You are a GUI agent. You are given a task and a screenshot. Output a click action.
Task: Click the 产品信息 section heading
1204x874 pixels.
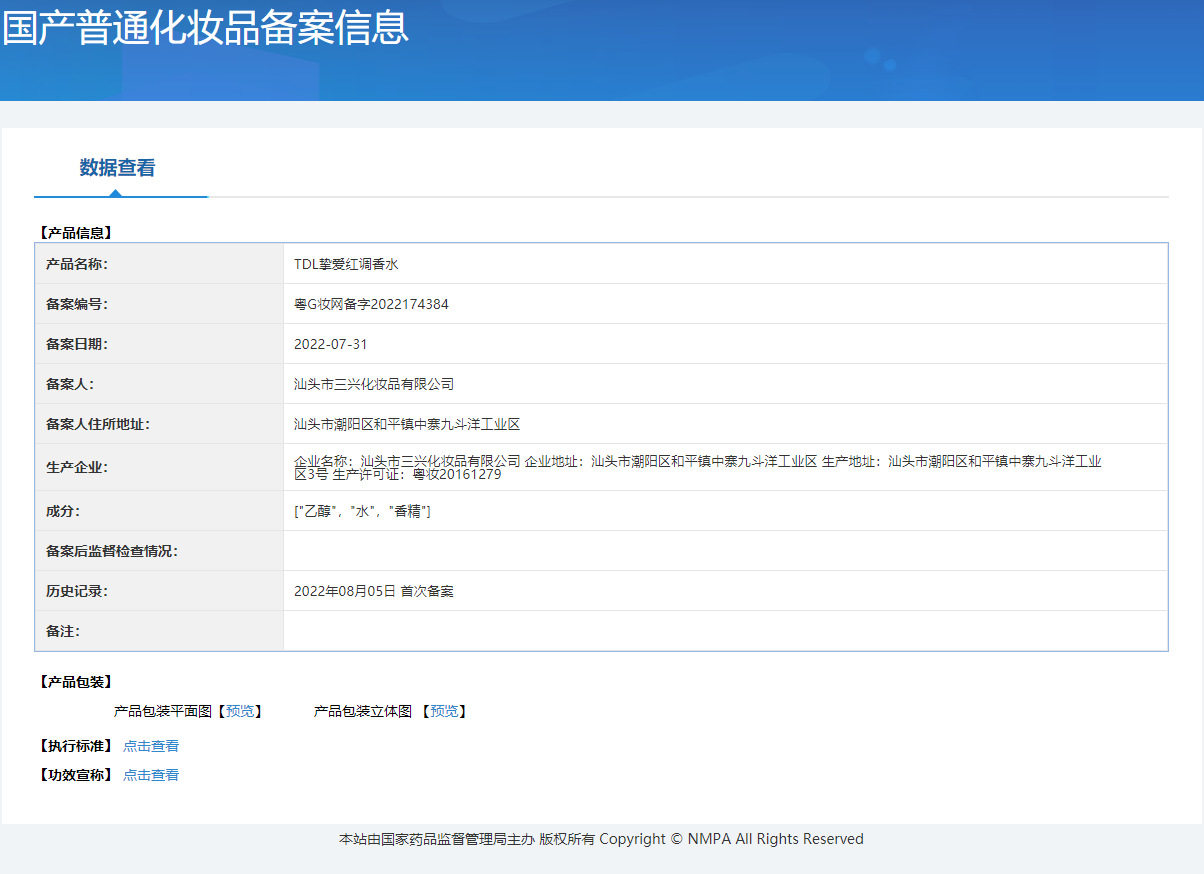(x=76, y=233)
